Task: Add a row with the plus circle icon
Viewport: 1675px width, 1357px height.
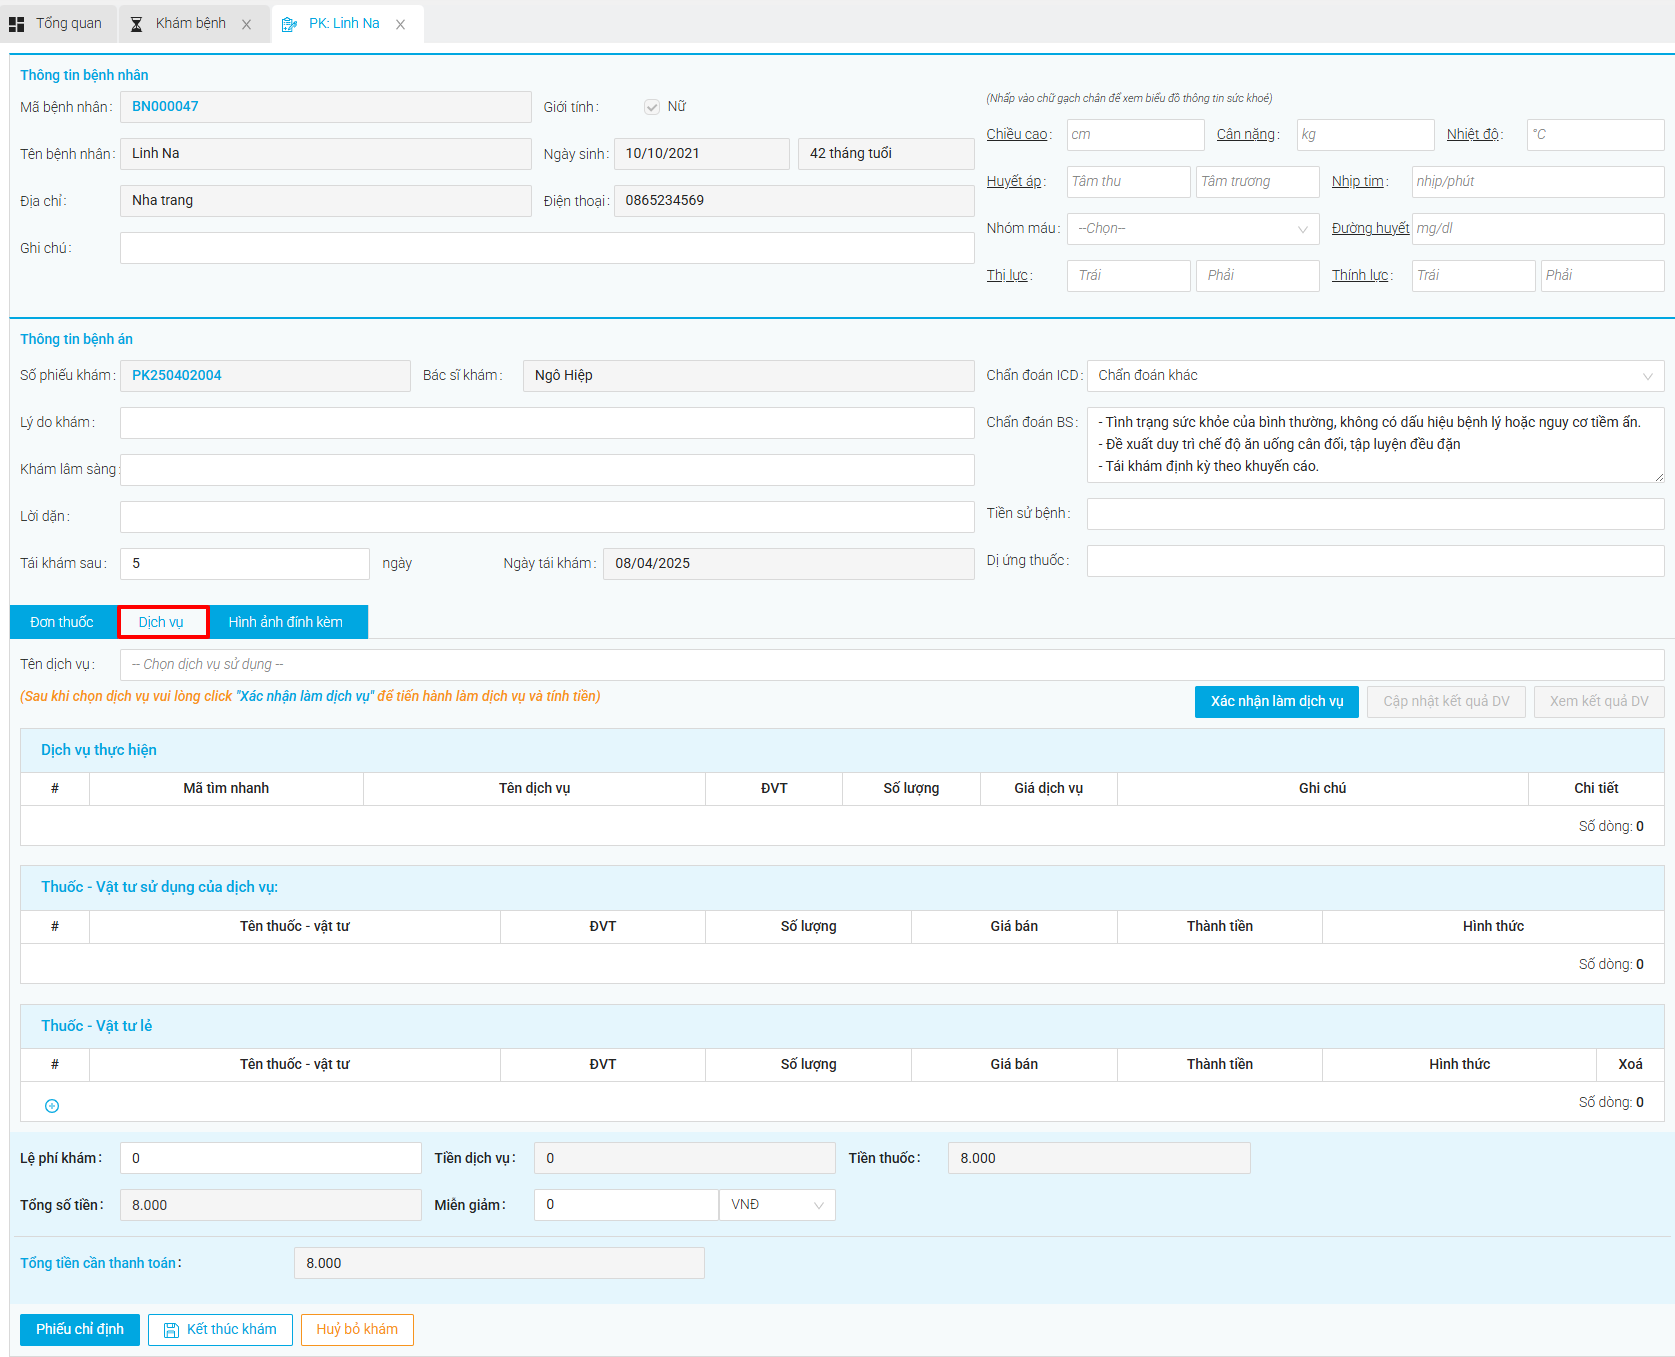Action: (52, 1106)
